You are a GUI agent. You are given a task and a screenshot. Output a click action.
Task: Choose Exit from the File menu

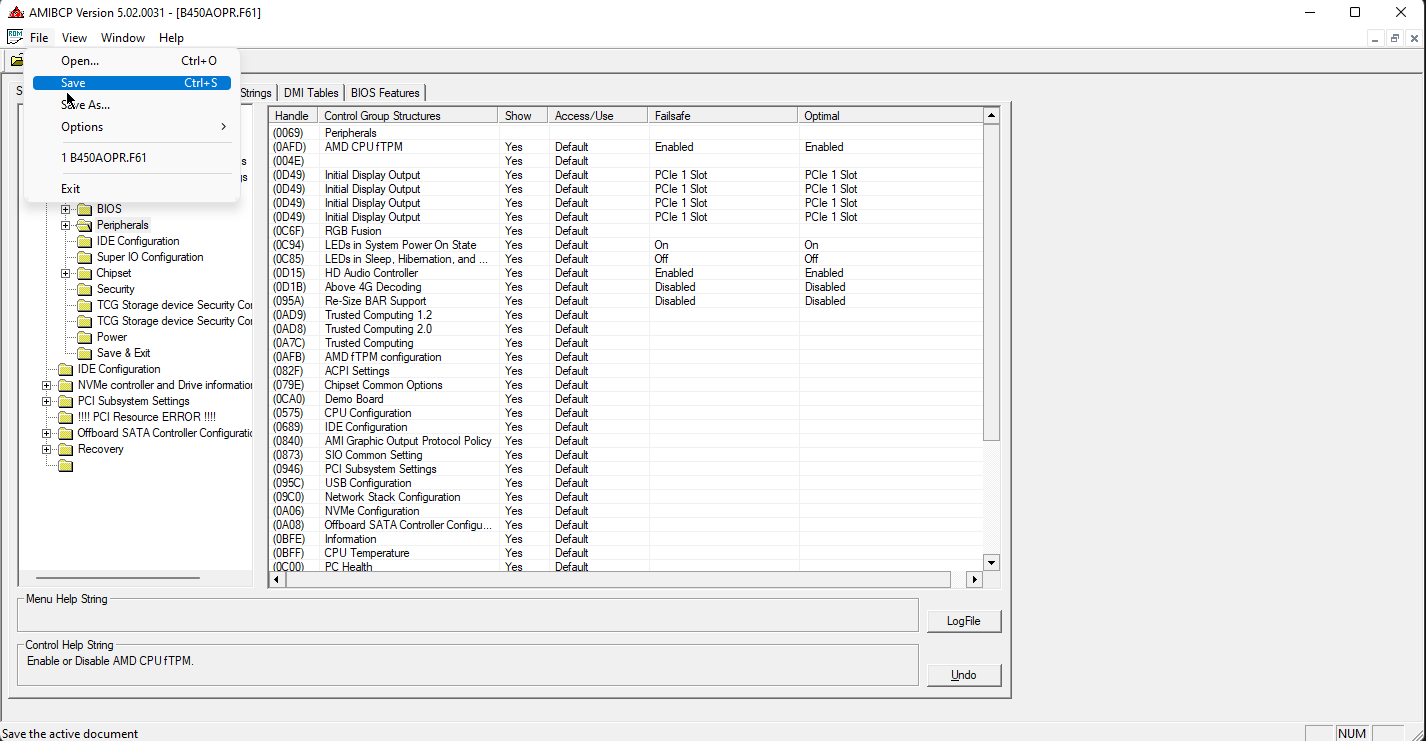132,189
